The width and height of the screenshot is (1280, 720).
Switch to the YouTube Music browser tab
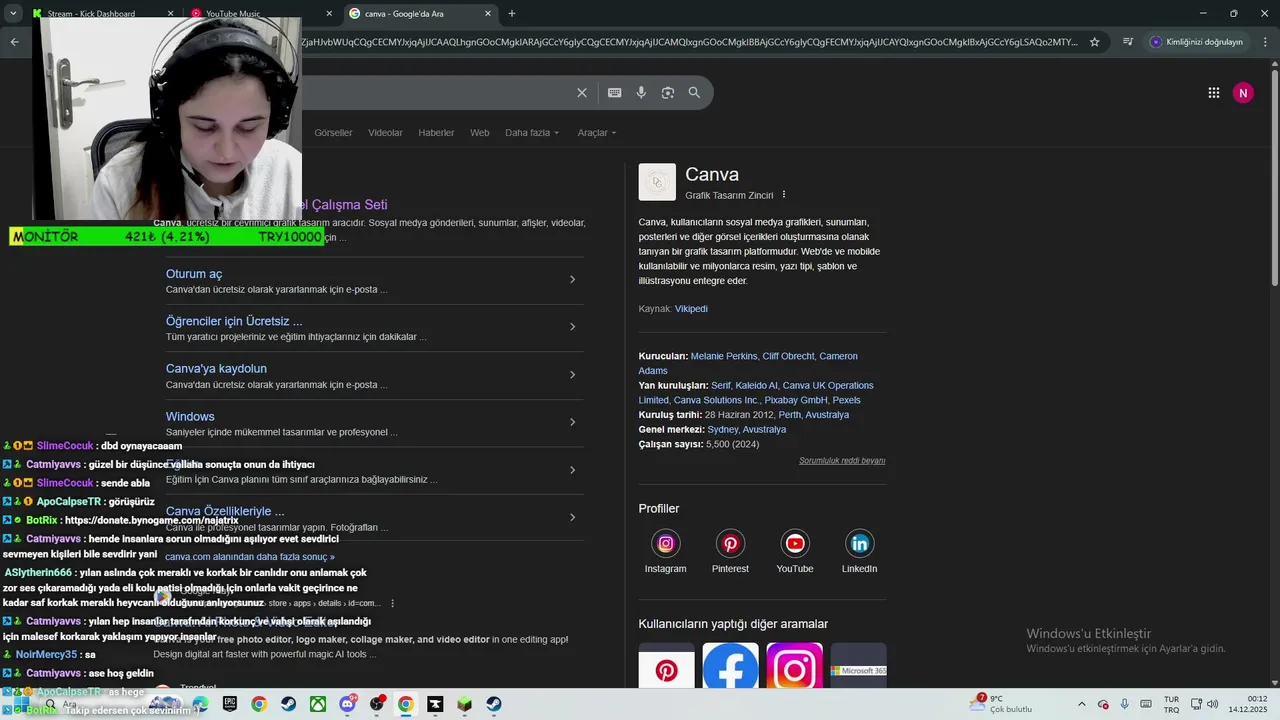click(260, 14)
